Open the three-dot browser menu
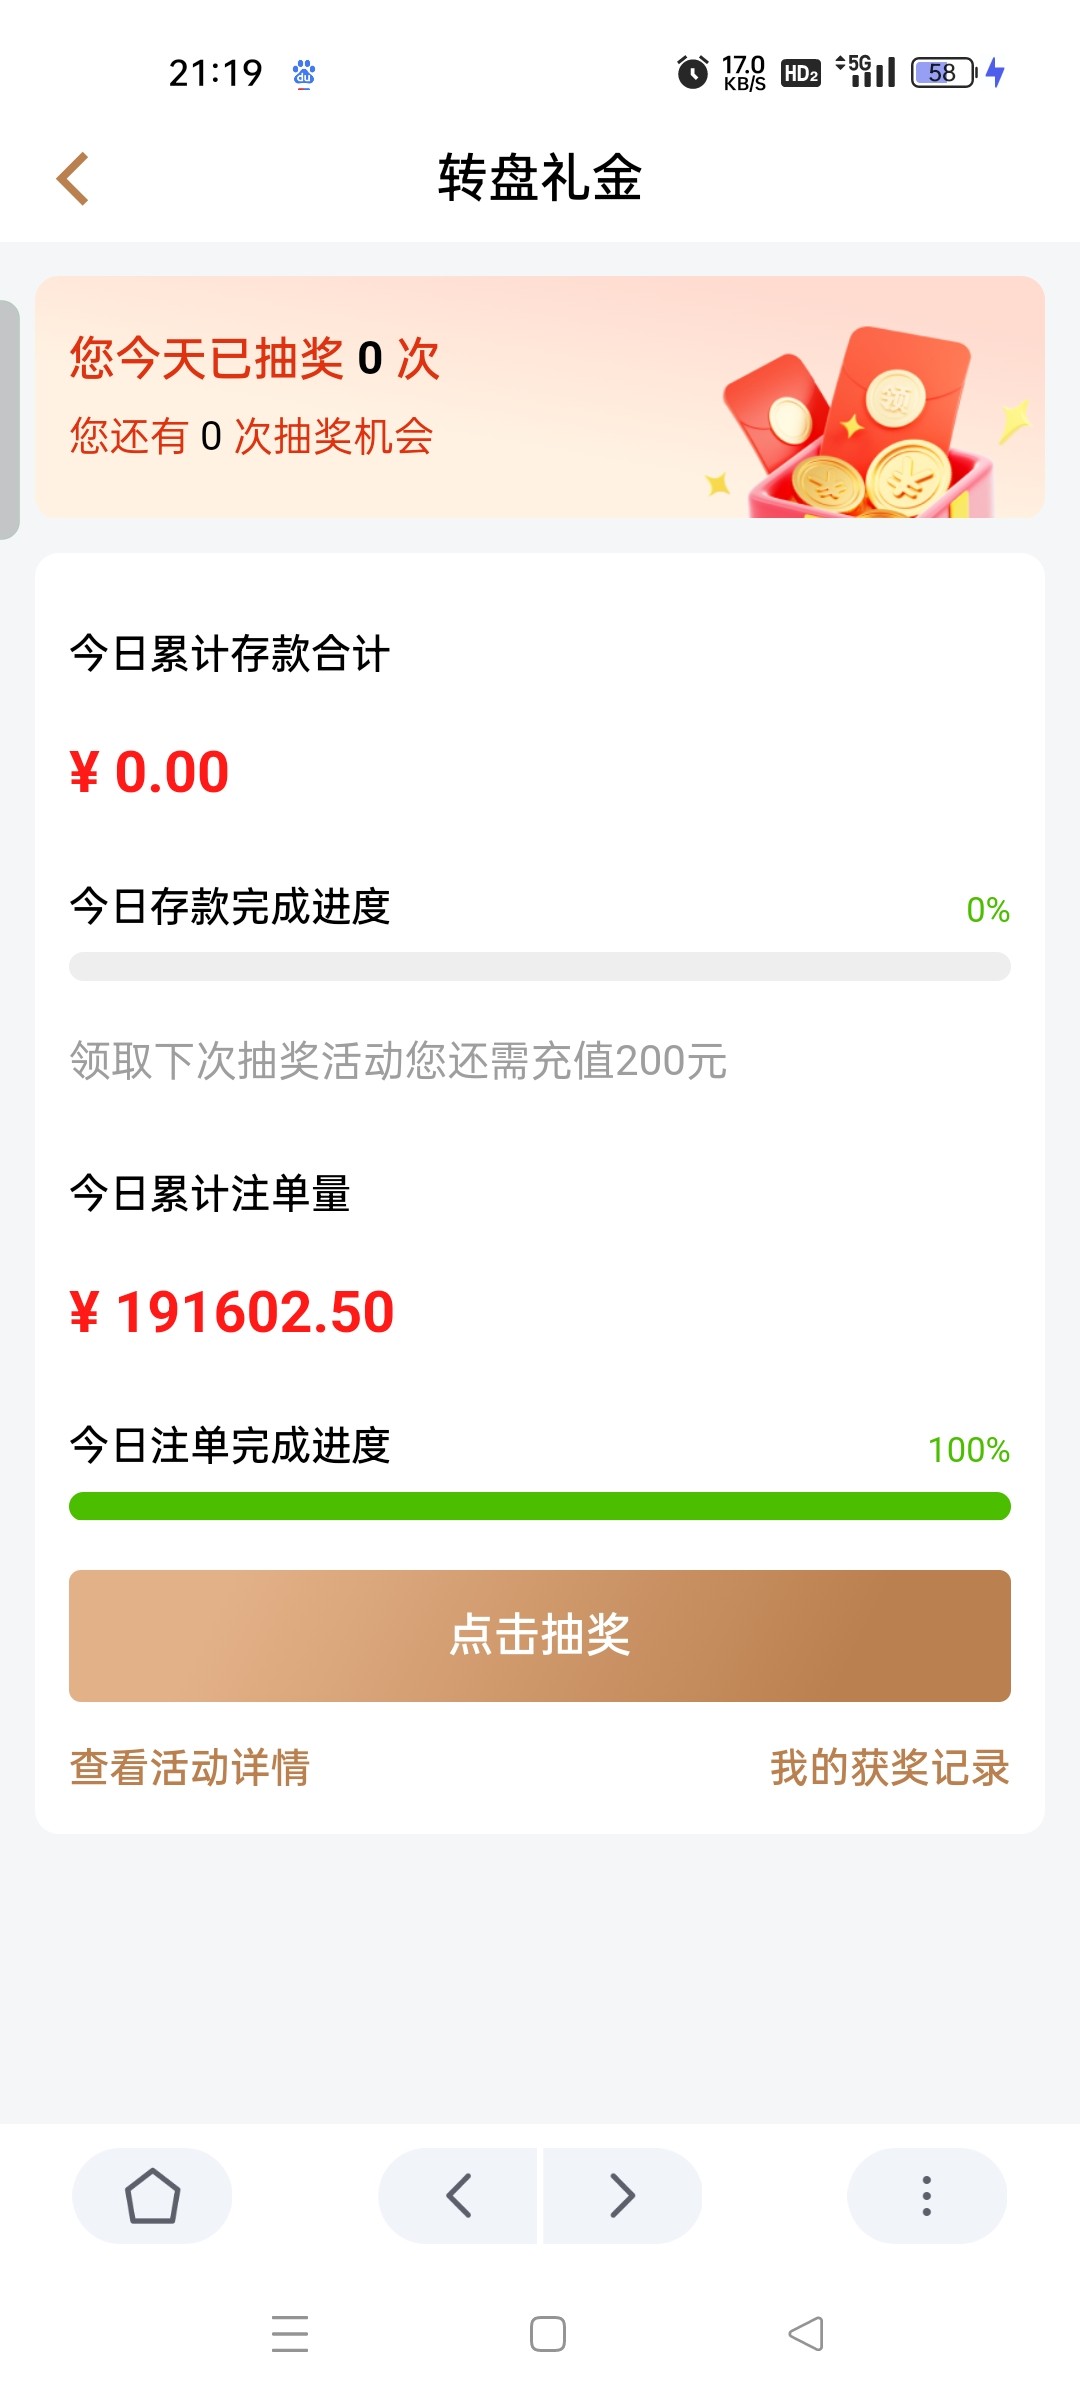Viewport: 1080px width, 2400px height. click(x=926, y=2195)
